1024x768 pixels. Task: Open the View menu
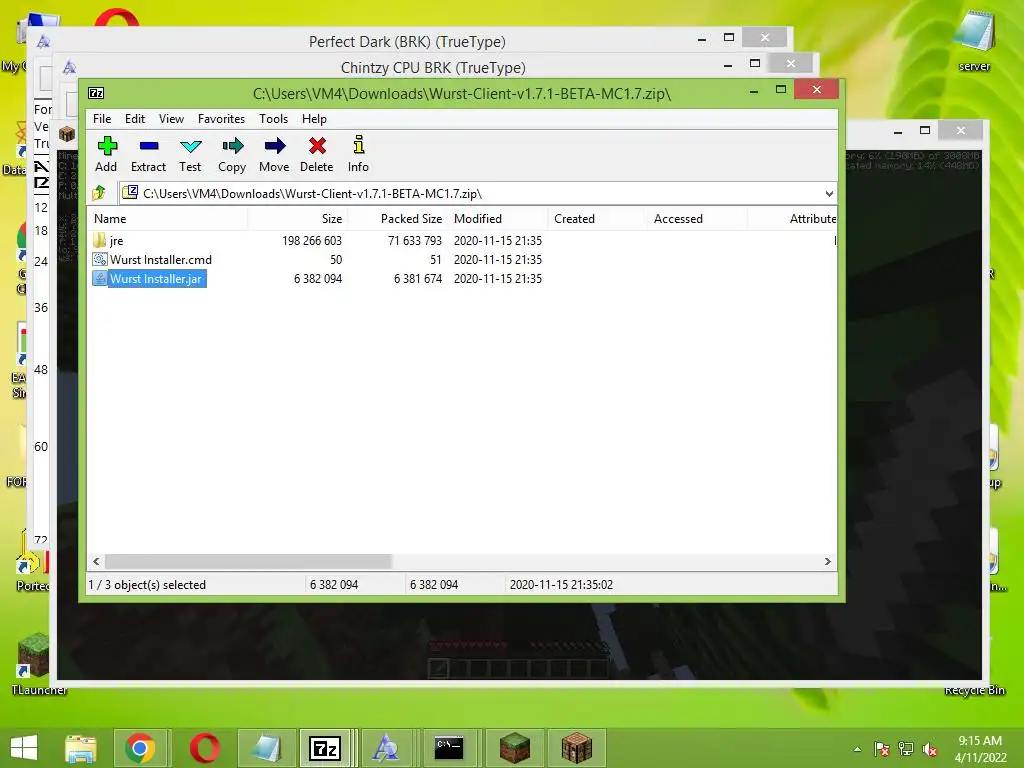171,119
